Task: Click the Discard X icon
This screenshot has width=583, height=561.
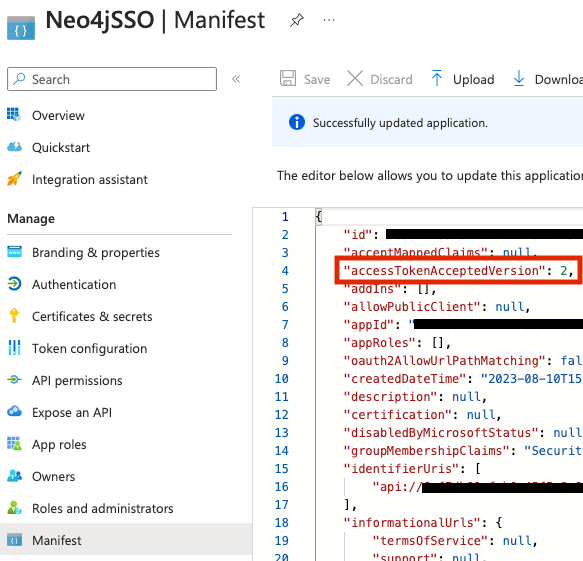Action: (x=355, y=79)
